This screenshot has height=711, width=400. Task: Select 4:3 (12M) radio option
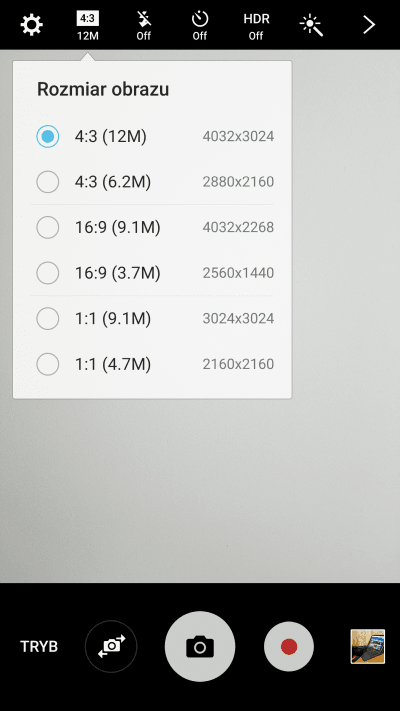[152, 136]
